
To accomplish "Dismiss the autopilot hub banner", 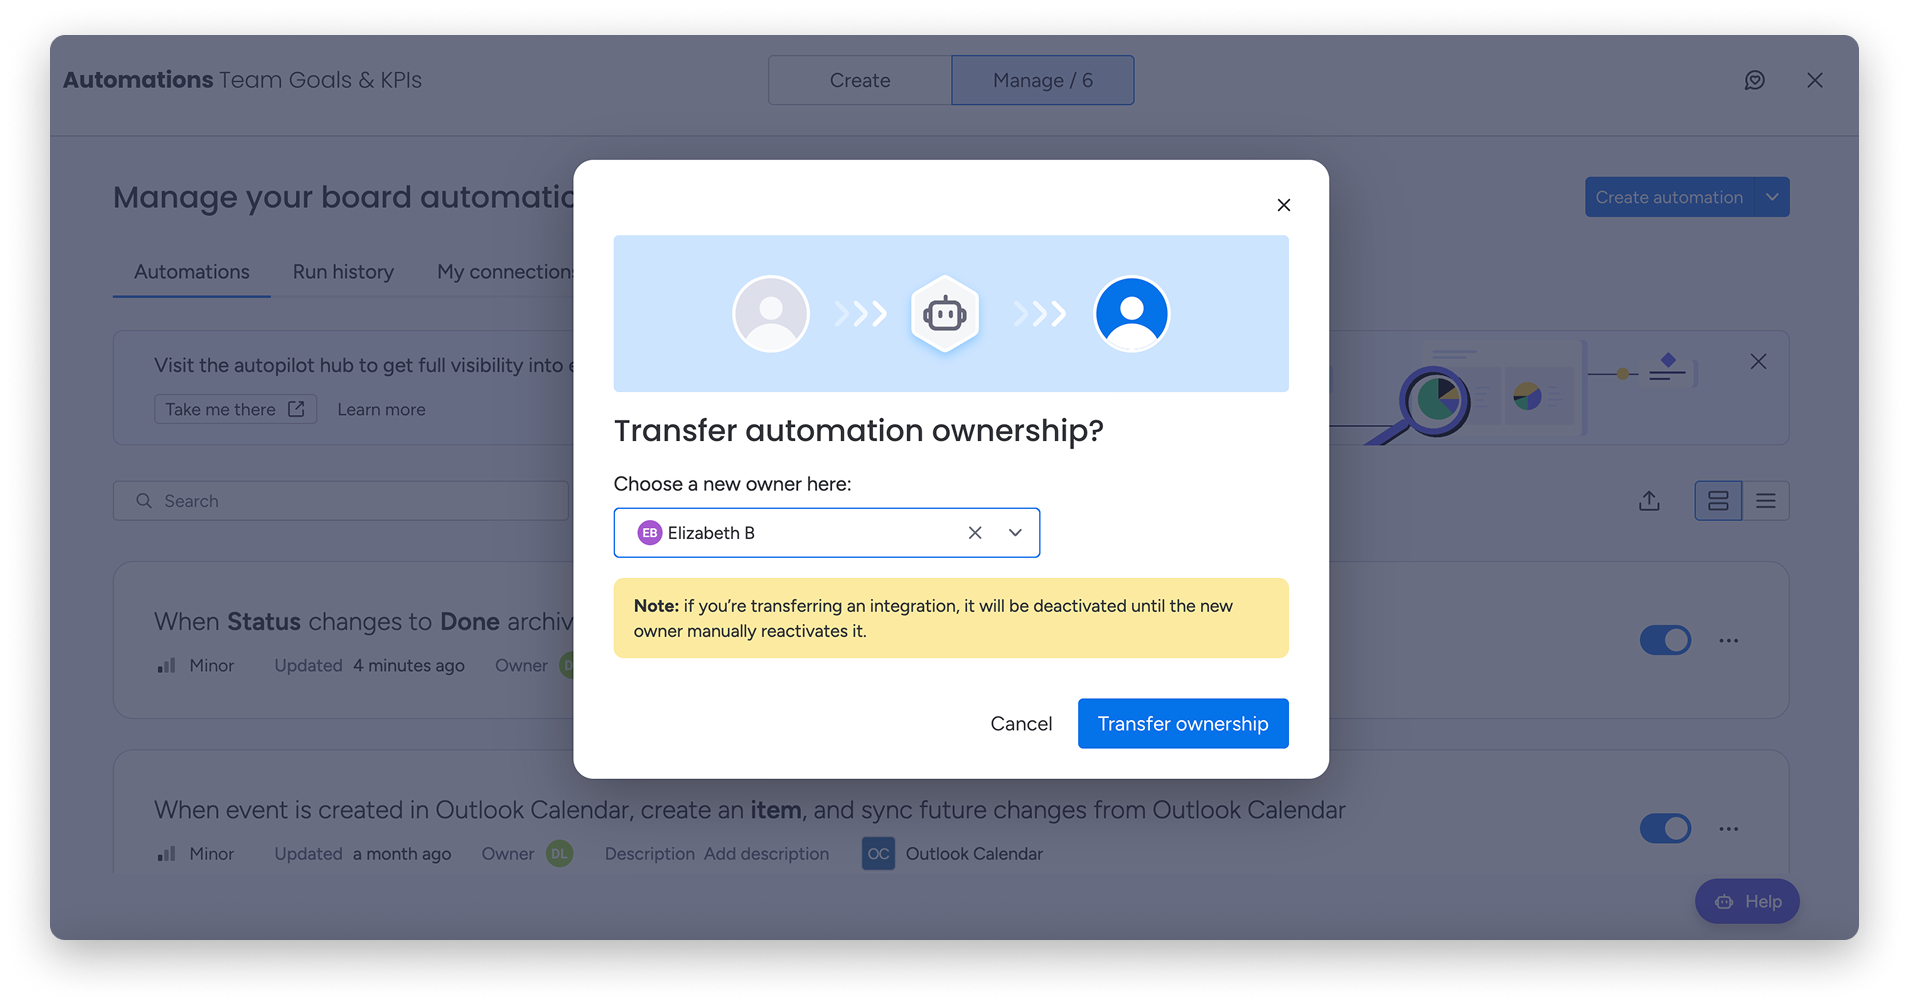I will (1758, 362).
